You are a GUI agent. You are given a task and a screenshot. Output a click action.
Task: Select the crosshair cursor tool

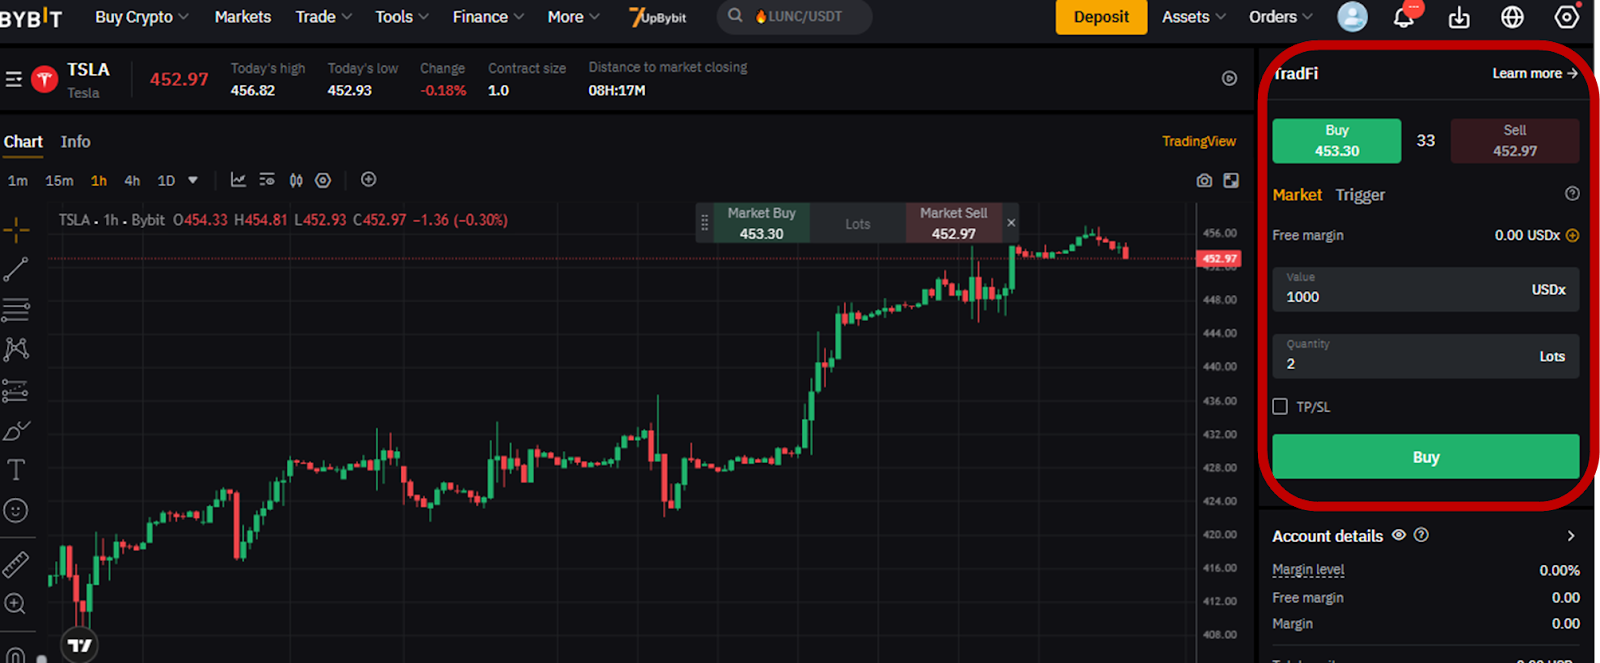pyautogui.click(x=16, y=230)
